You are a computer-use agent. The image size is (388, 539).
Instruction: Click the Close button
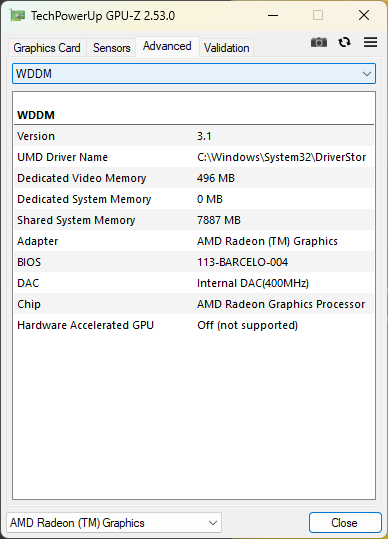(345, 523)
